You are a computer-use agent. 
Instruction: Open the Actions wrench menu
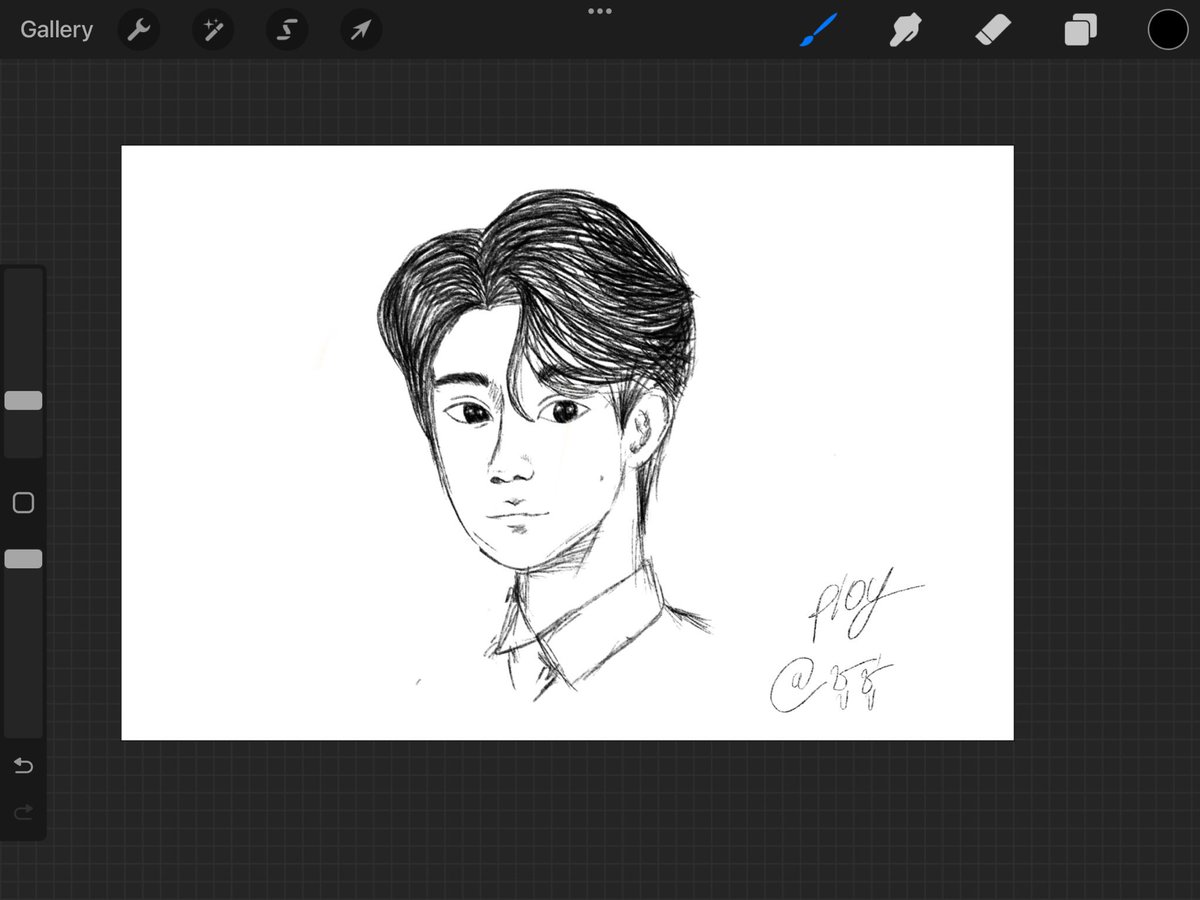(139, 31)
